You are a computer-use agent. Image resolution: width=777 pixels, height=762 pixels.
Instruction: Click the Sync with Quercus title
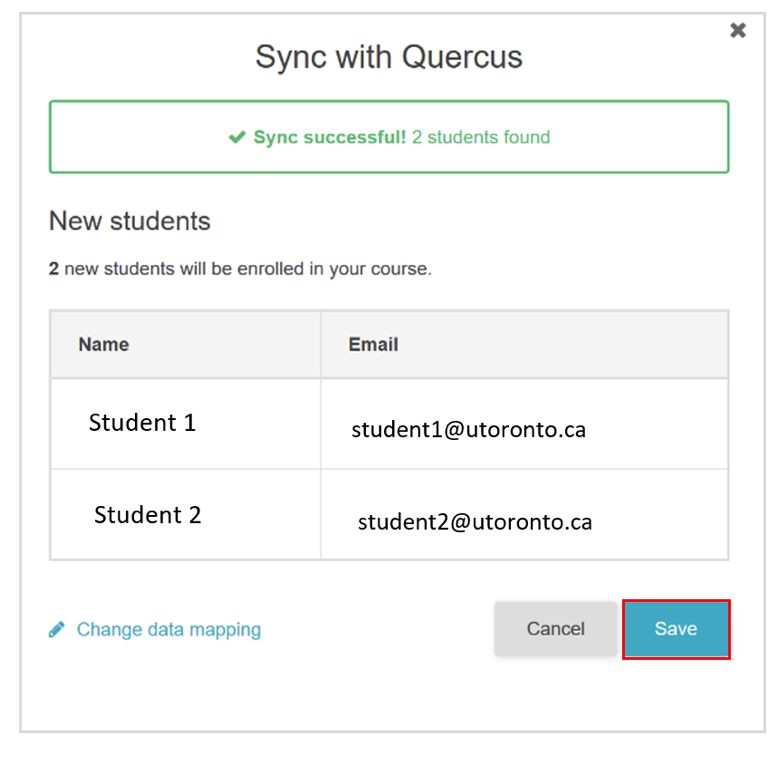click(388, 56)
